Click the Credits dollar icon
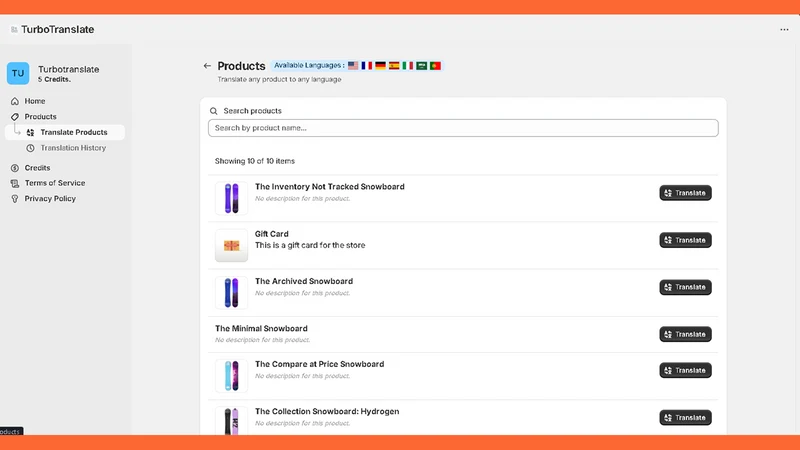 15,168
